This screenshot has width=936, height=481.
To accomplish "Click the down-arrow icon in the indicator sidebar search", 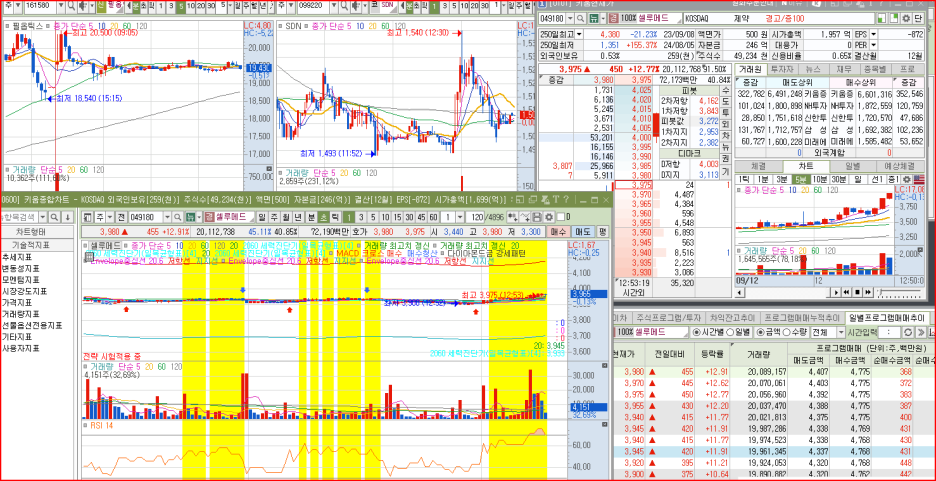I will coord(67,217).
